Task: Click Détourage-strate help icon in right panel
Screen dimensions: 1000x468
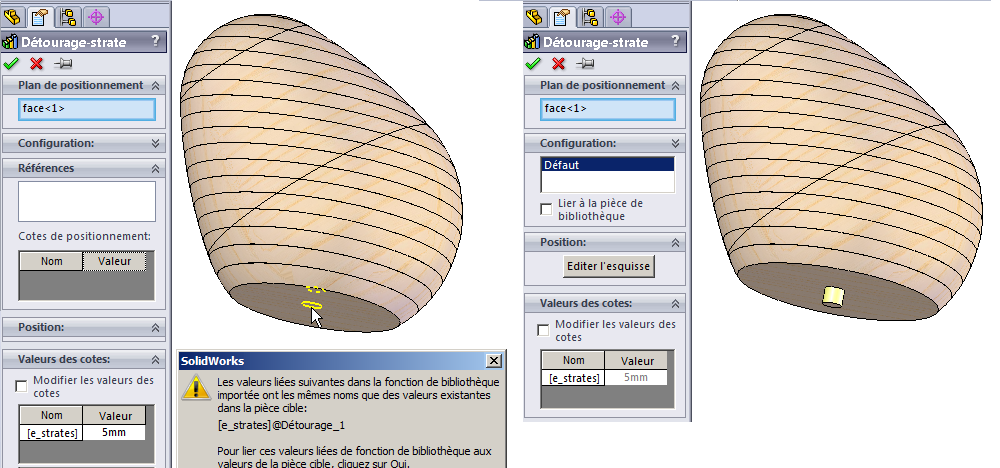Action: (x=677, y=41)
